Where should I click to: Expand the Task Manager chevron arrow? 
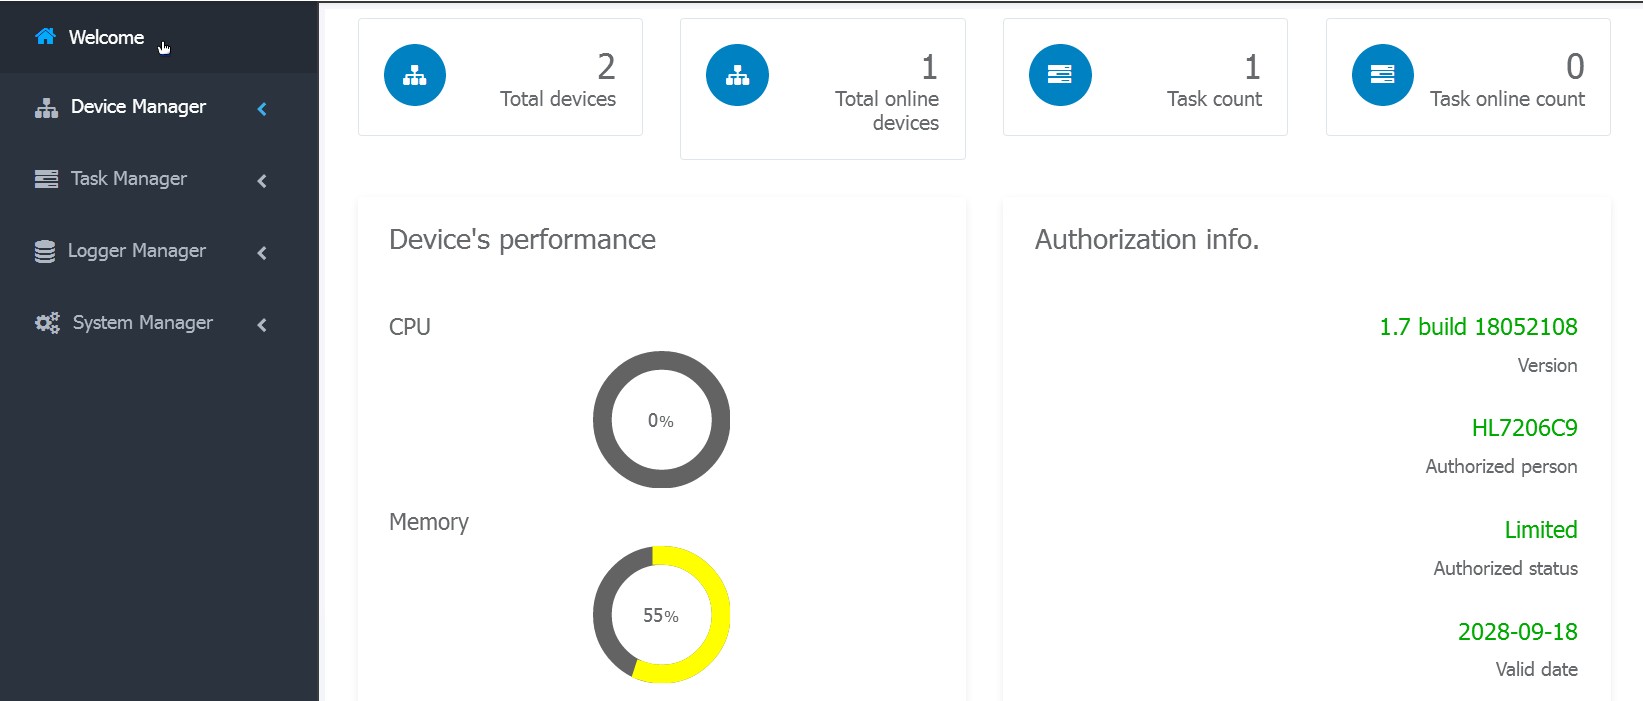[x=262, y=181]
